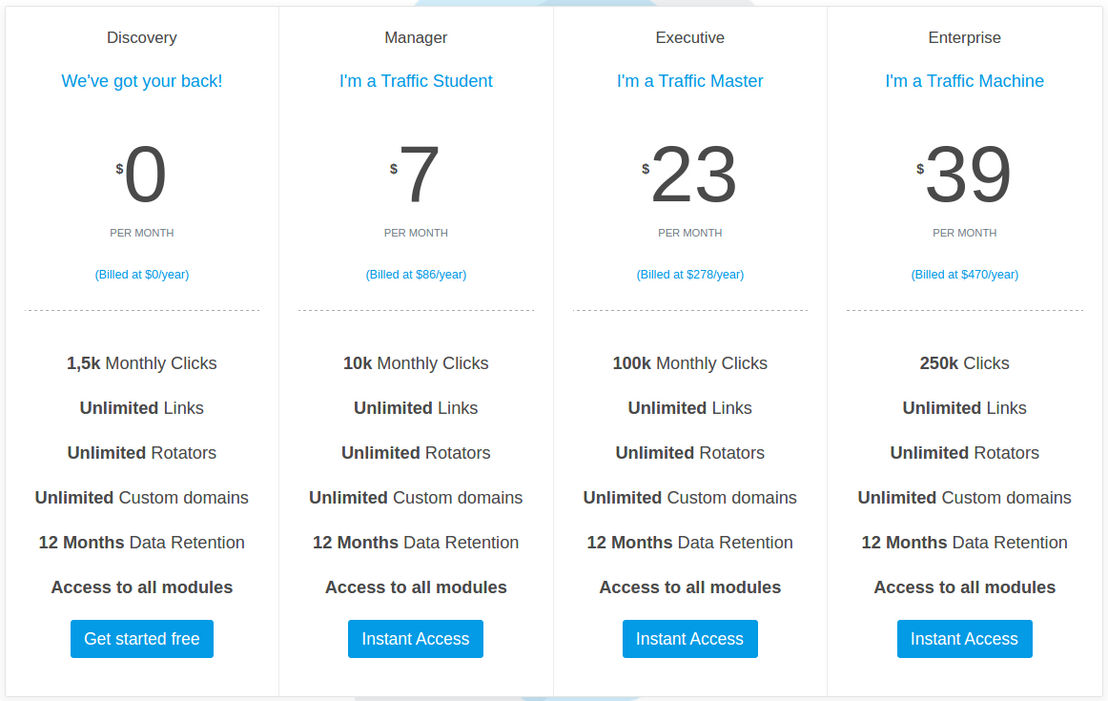Click '1,5k Monthly Clicks' feature

coord(141,363)
